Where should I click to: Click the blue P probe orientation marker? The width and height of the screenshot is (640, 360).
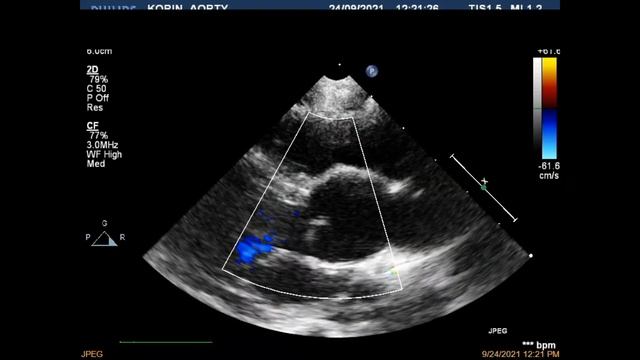click(371, 71)
